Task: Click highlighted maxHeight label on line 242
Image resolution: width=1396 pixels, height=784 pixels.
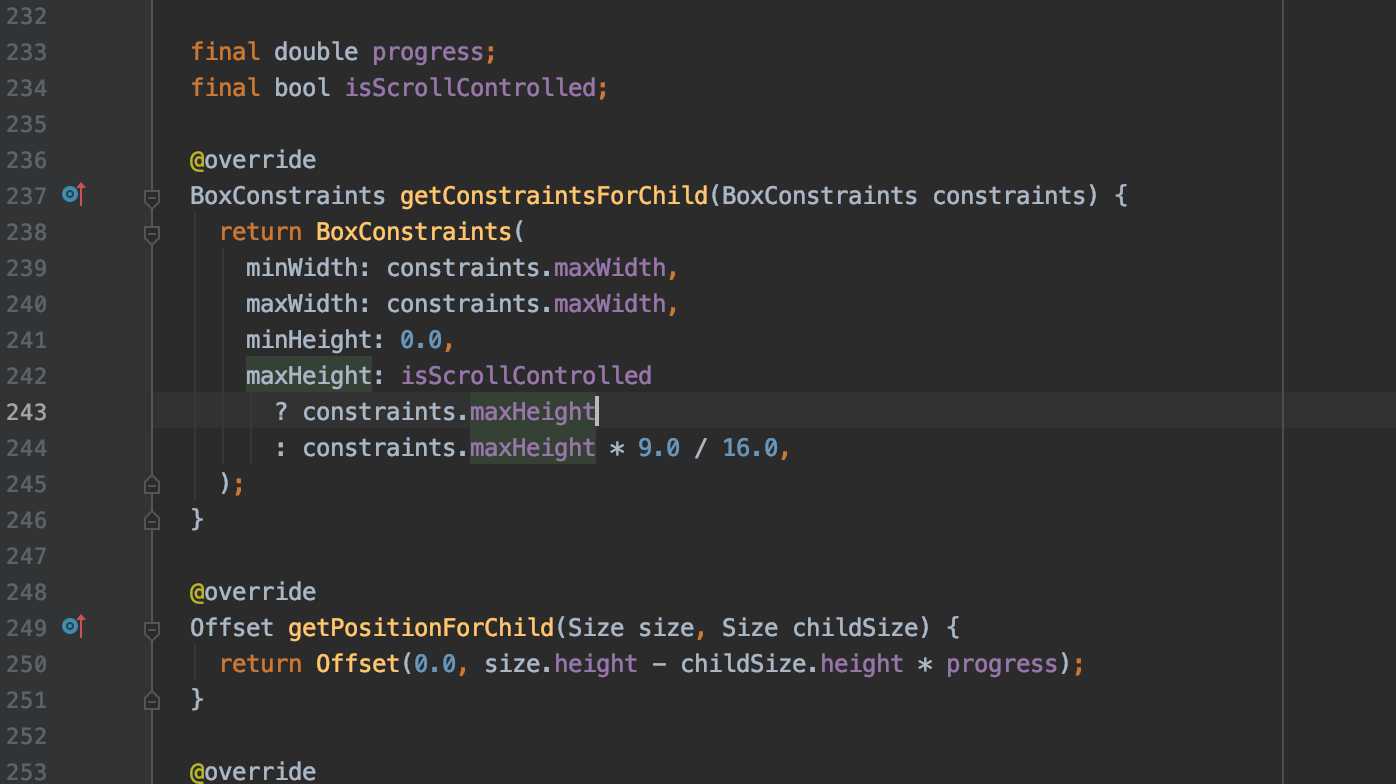Action: tap(309, 376)
